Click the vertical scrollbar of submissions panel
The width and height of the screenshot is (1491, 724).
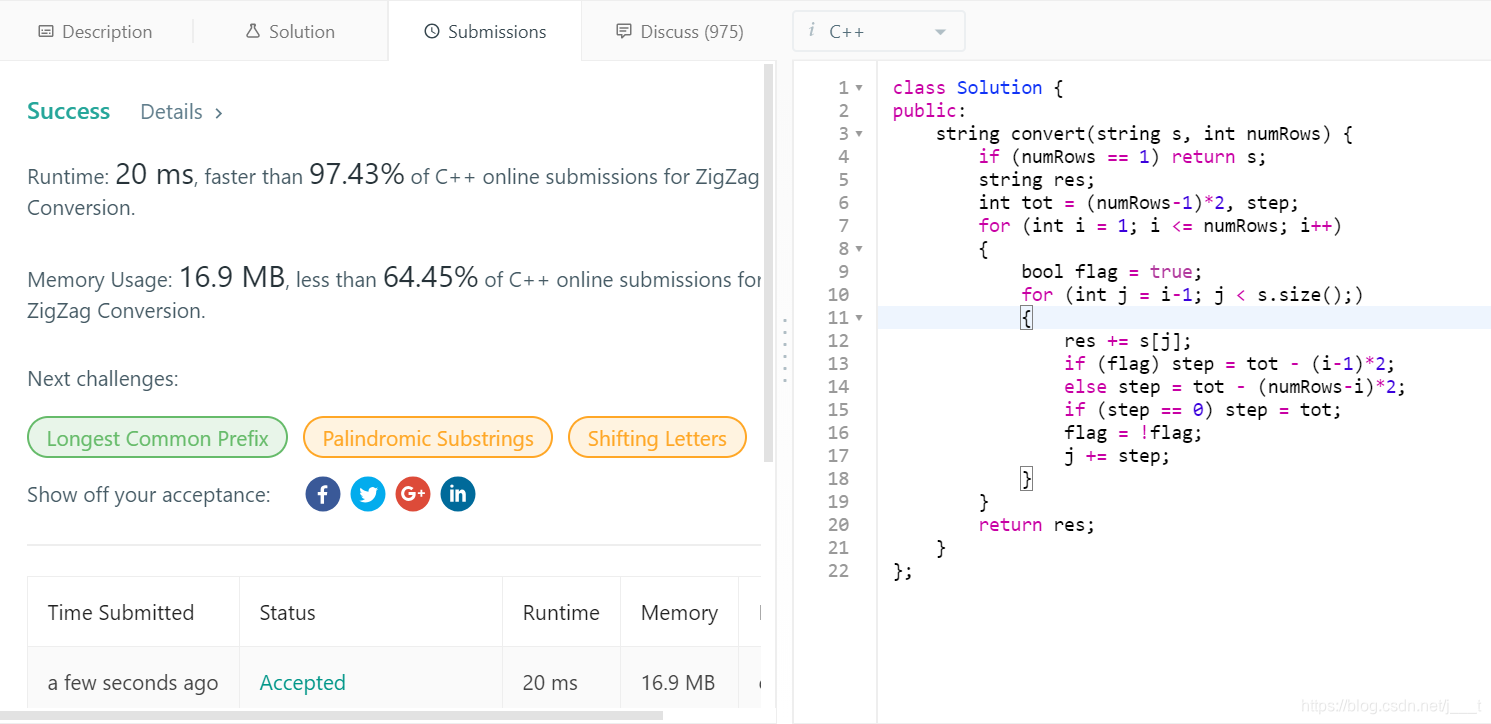tap(768, 262)
